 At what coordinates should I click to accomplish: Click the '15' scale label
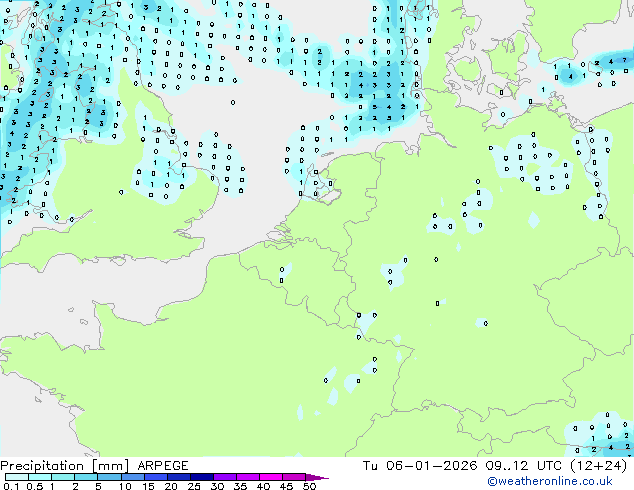[x=148, y=486]
